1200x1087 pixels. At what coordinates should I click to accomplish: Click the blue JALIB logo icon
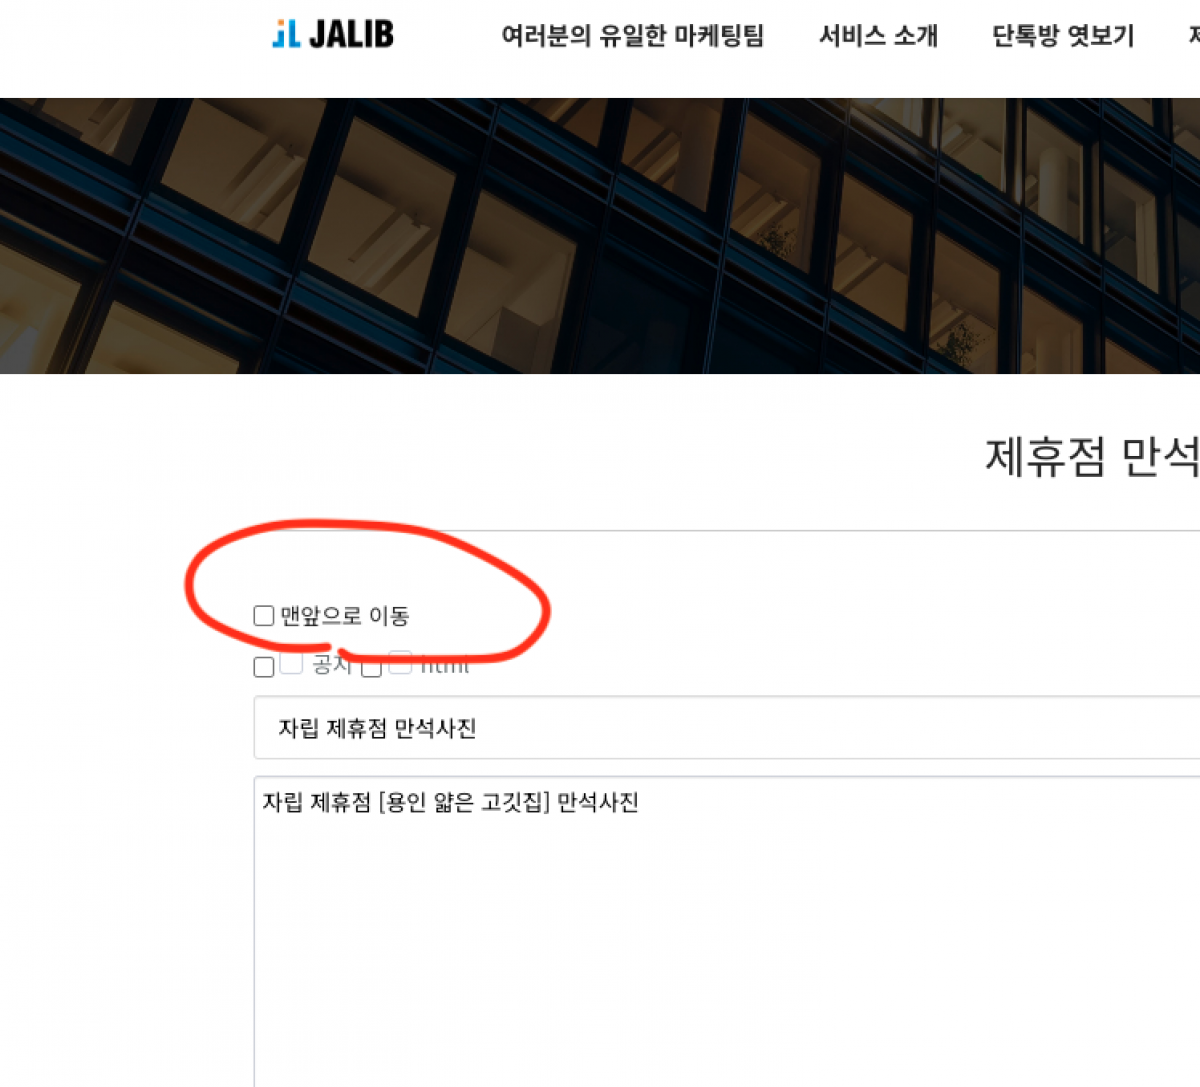(286, 34)
